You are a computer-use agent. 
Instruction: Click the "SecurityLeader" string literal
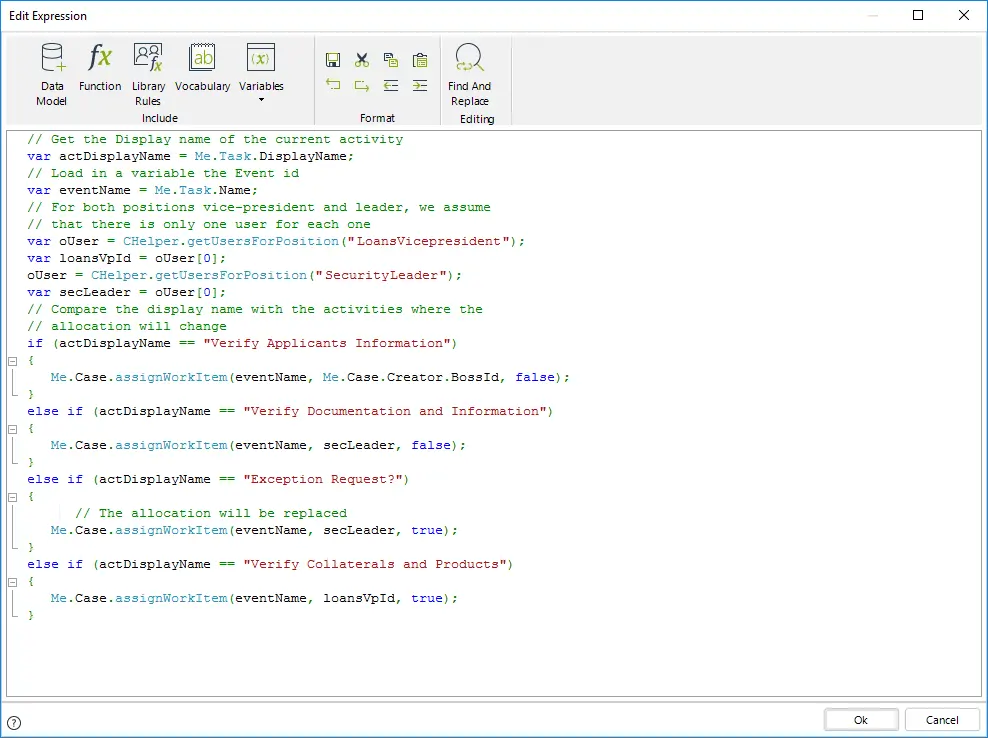coord(381,275)
